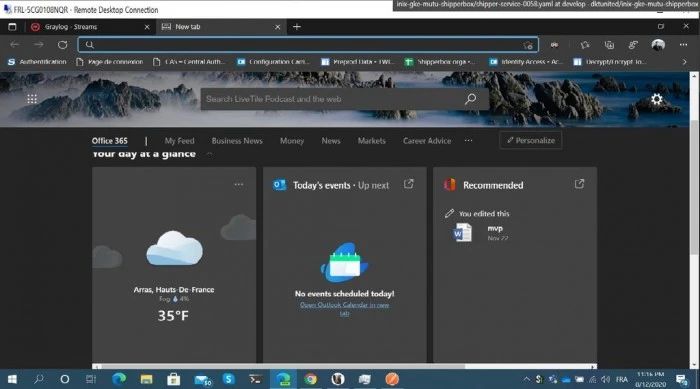Open the browser profile avatar
Image resolution: width=700 pixels, height=389 pixels.
[658, 45]
